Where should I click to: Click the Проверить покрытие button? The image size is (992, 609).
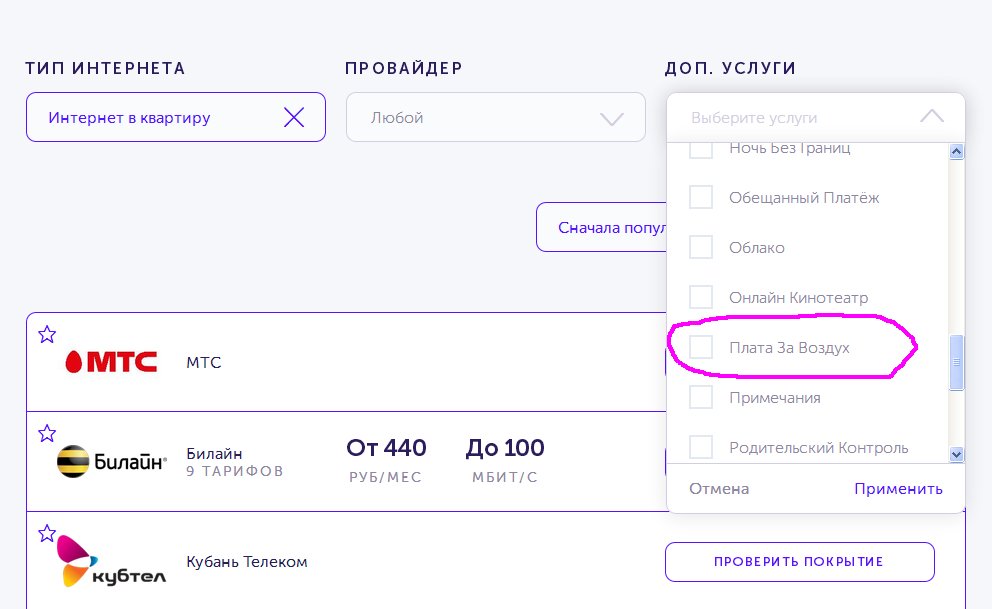tap(799, 562)
